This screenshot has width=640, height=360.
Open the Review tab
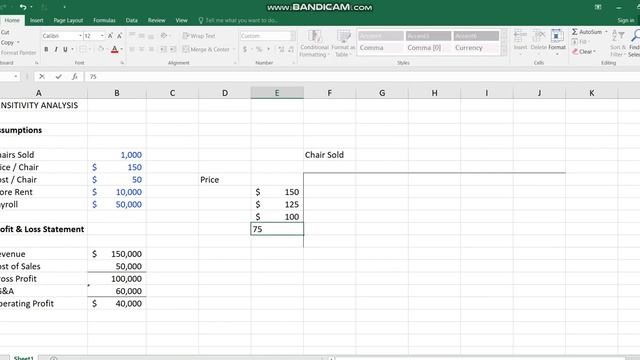(x=156, y=20)
